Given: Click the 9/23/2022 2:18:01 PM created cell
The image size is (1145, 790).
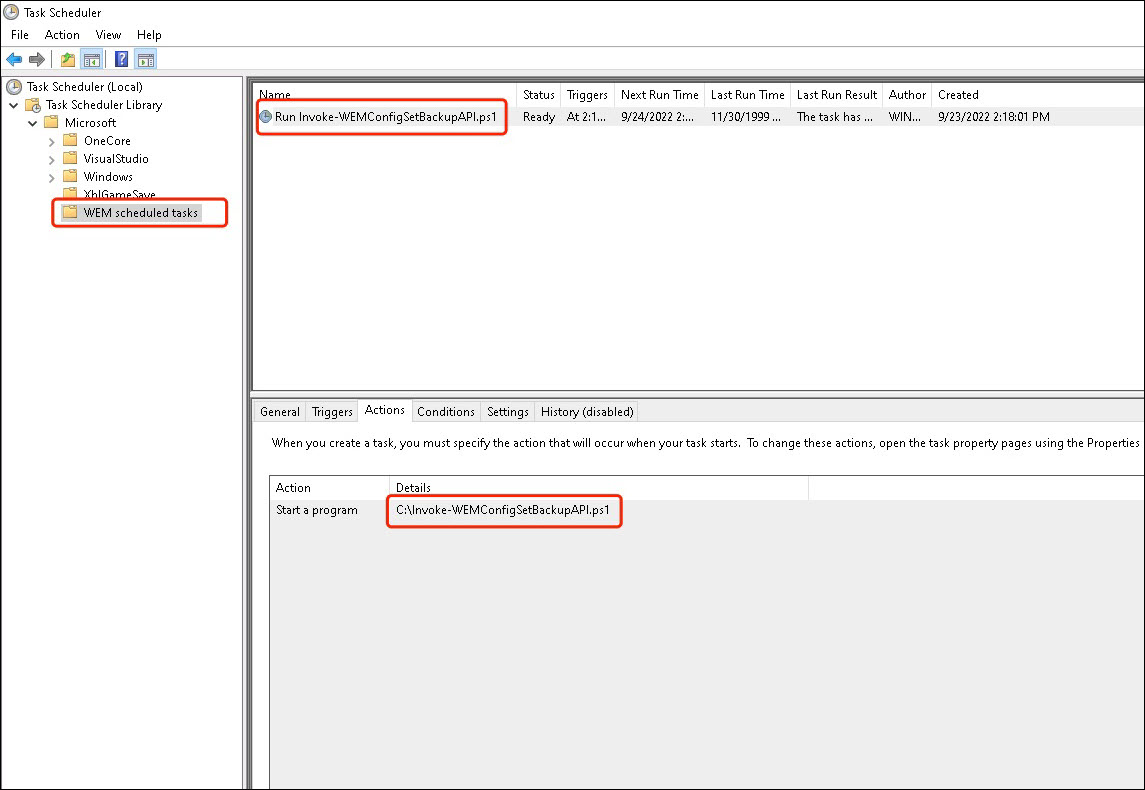Looking at the screenshot, I should 994,117.
